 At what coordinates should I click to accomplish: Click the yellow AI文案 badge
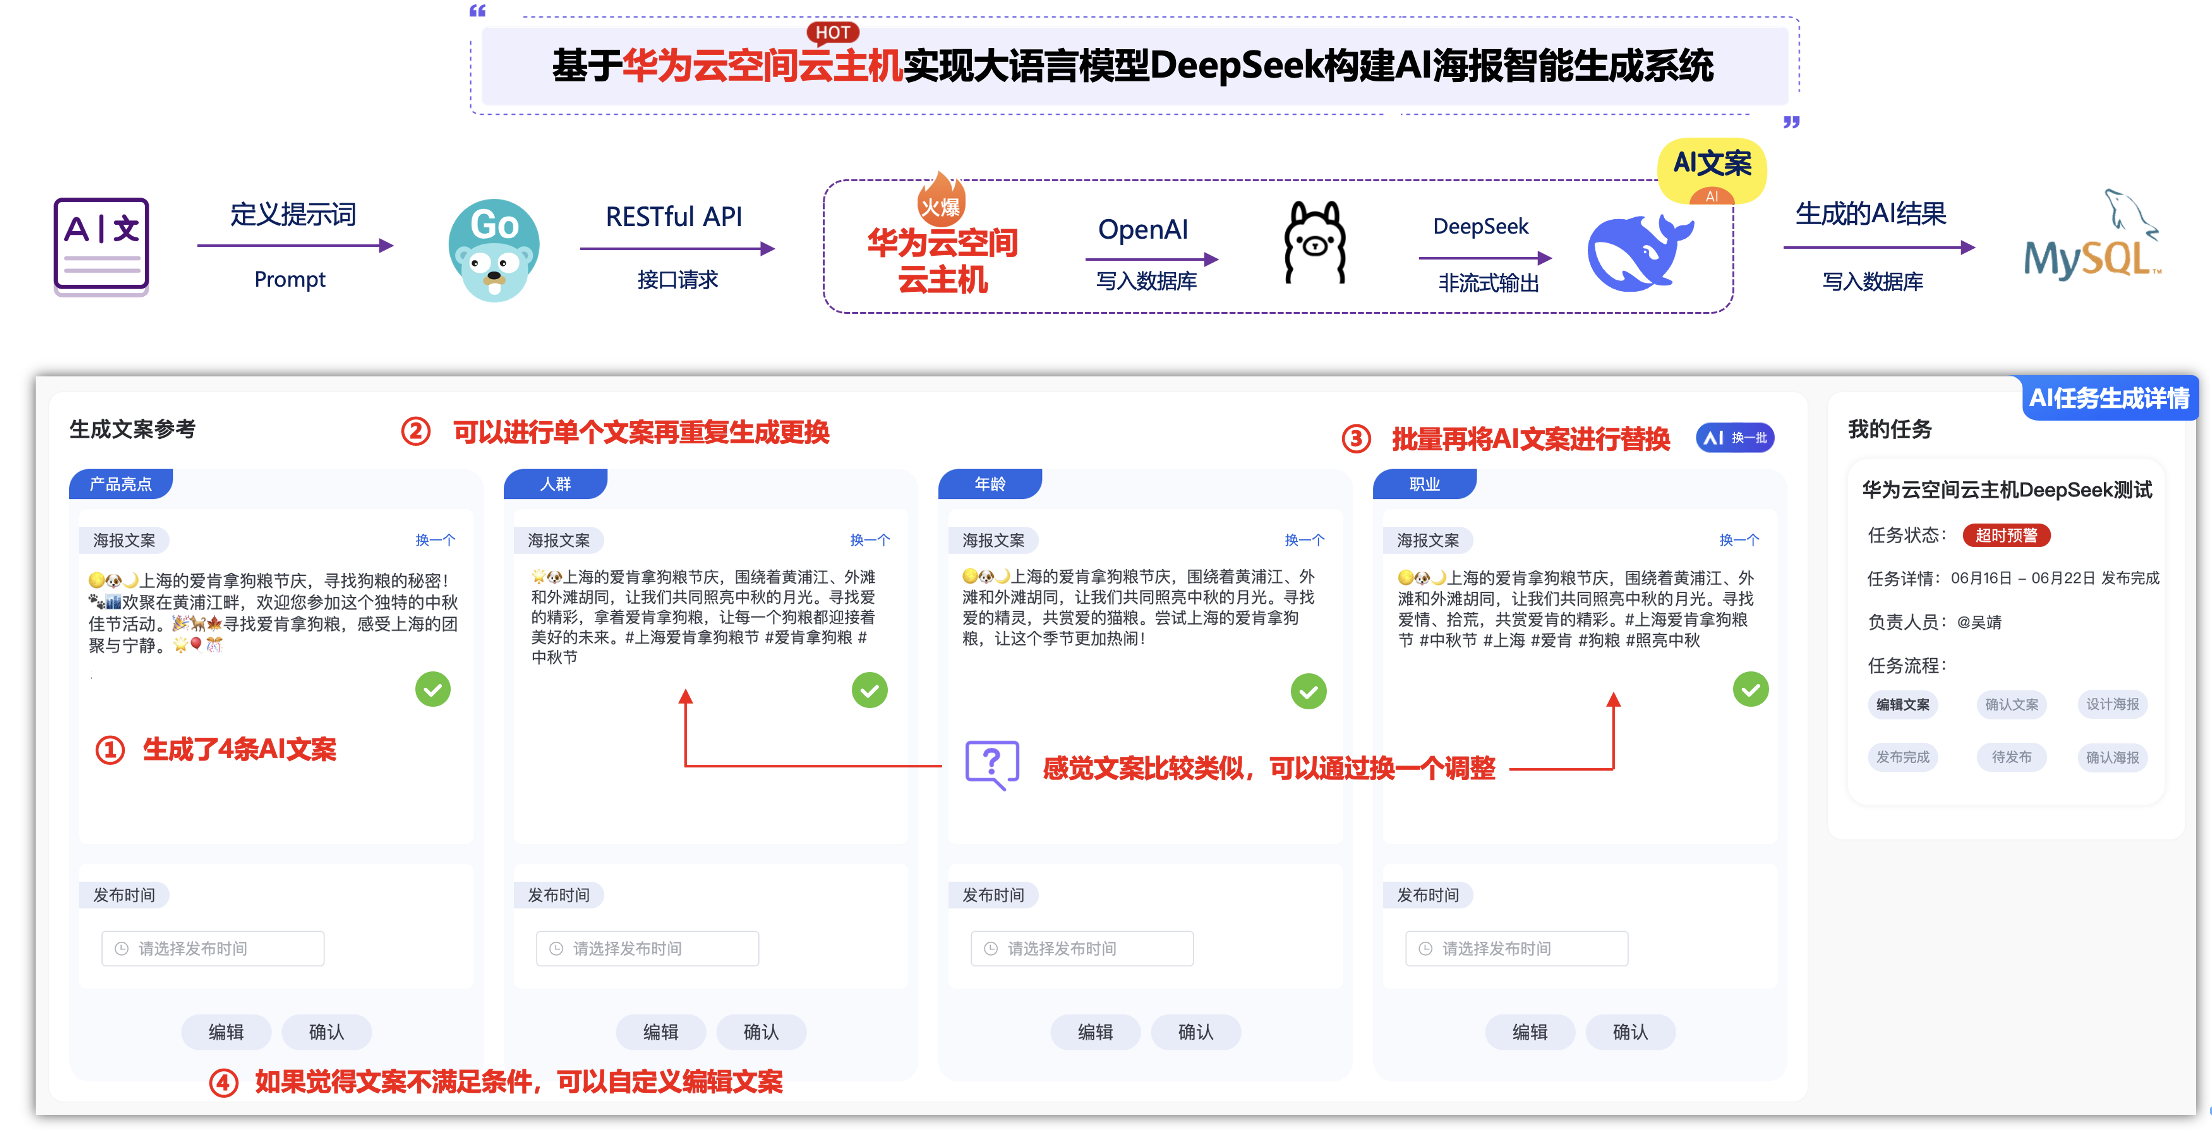(x=1712, y=169)
